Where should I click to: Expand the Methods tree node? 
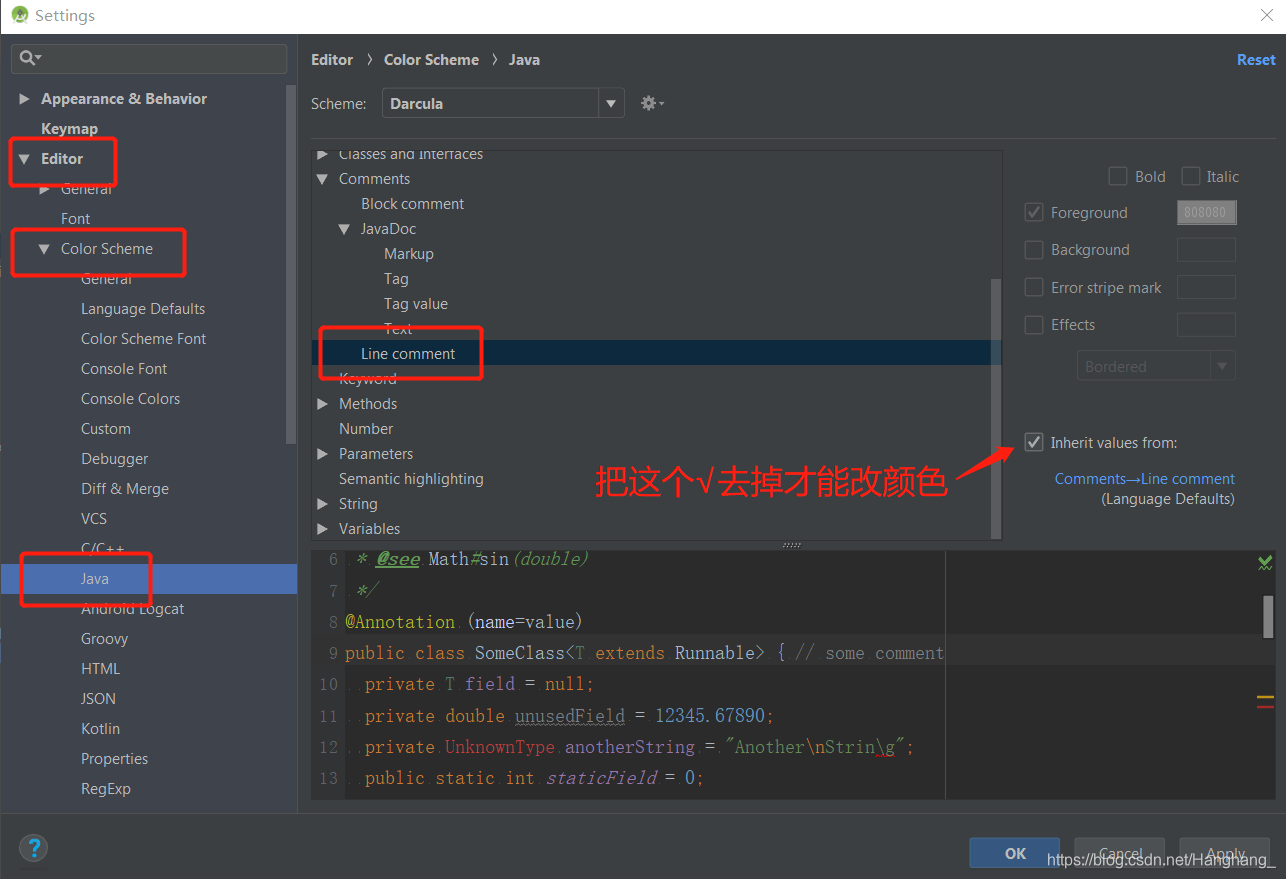click(322, 404)
